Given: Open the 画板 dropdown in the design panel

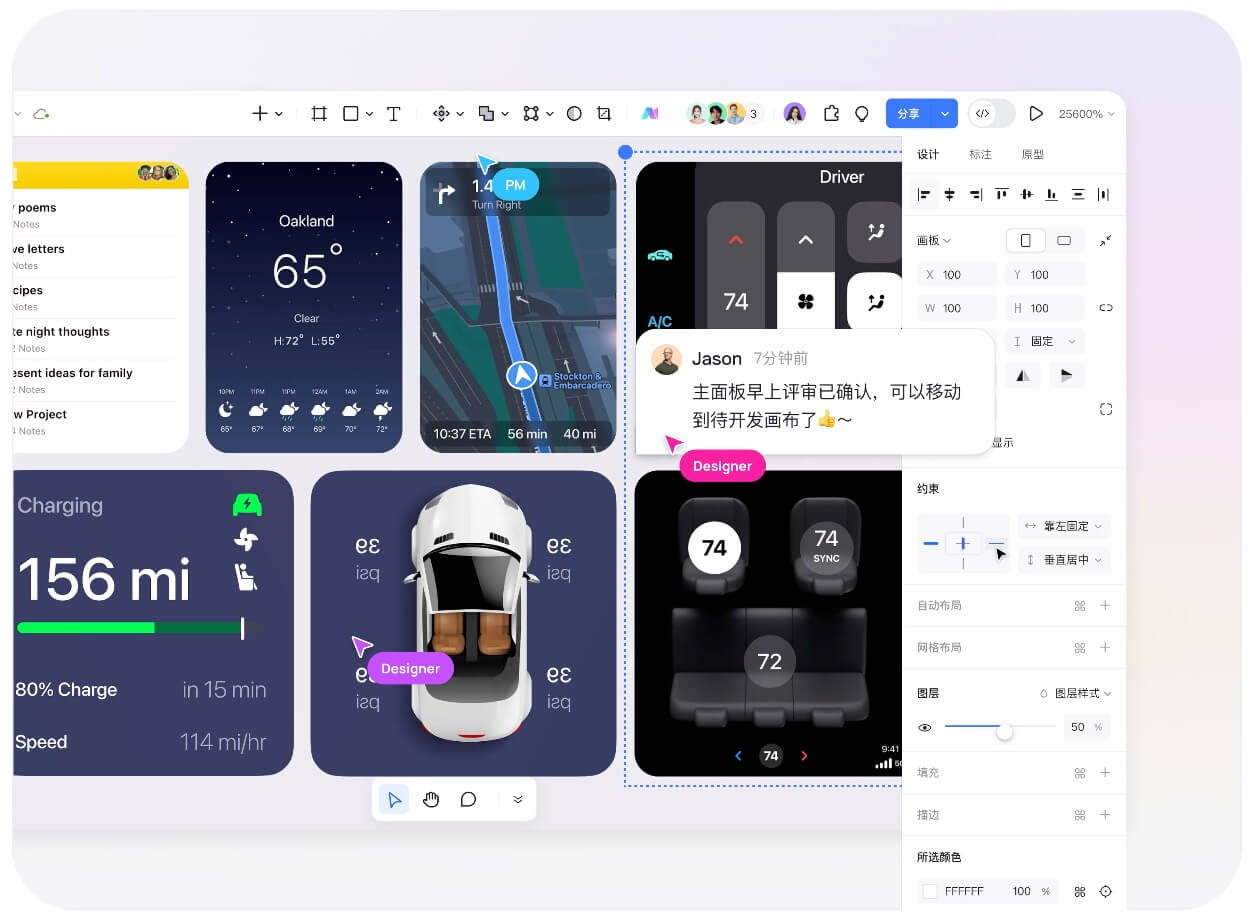Looking at the screenshot, I should [930, 240].
